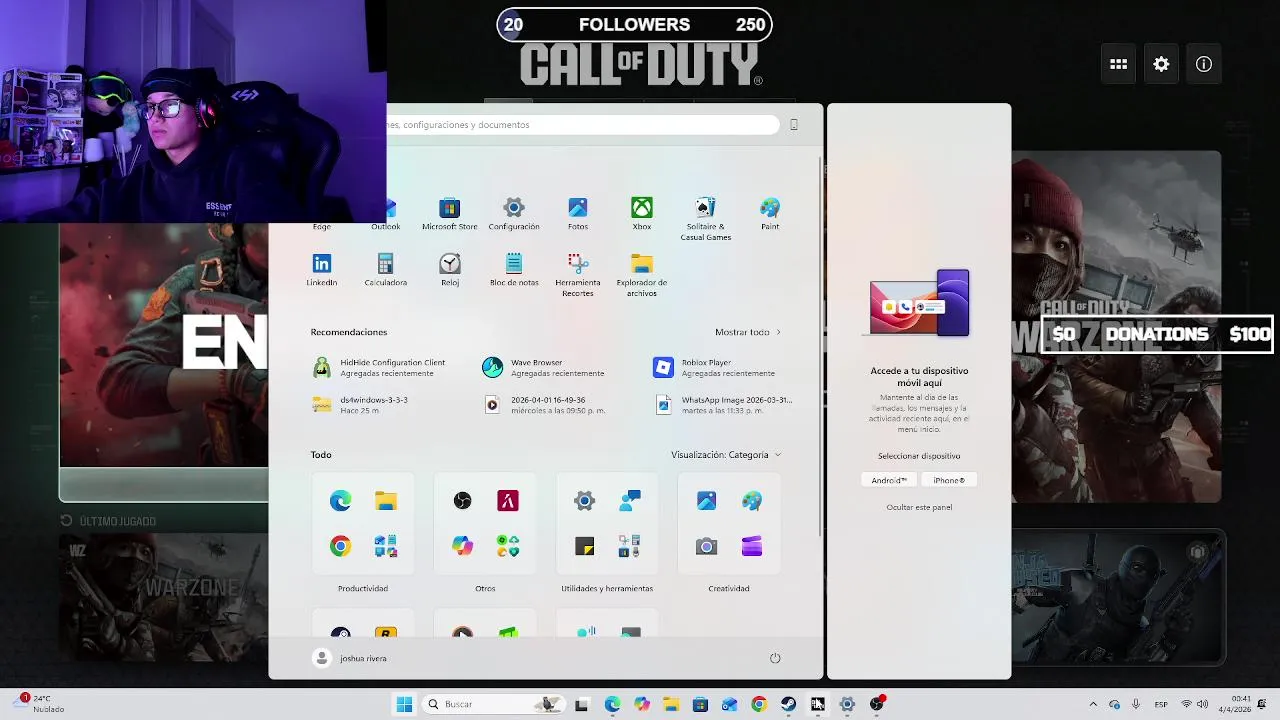
Task: Open Call of Duty launcher settings gear
Action: tap(1161, 64)
